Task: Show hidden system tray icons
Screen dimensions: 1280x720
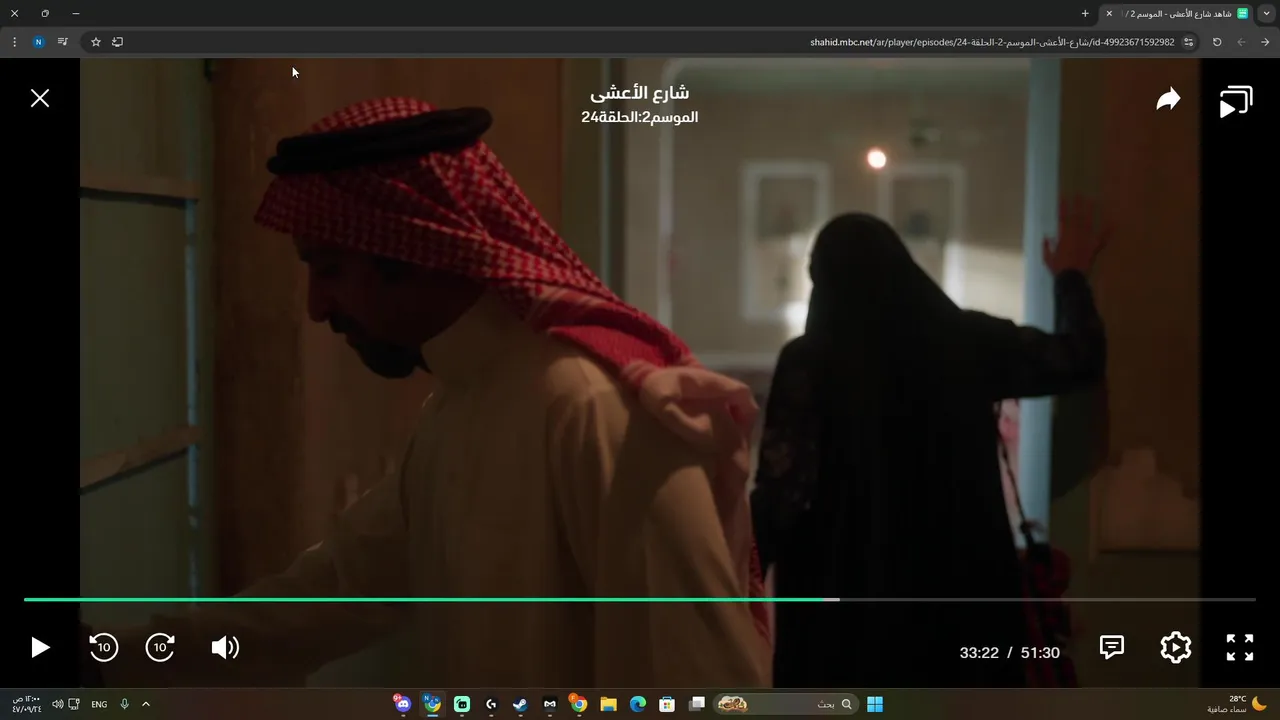Action: 145,704
